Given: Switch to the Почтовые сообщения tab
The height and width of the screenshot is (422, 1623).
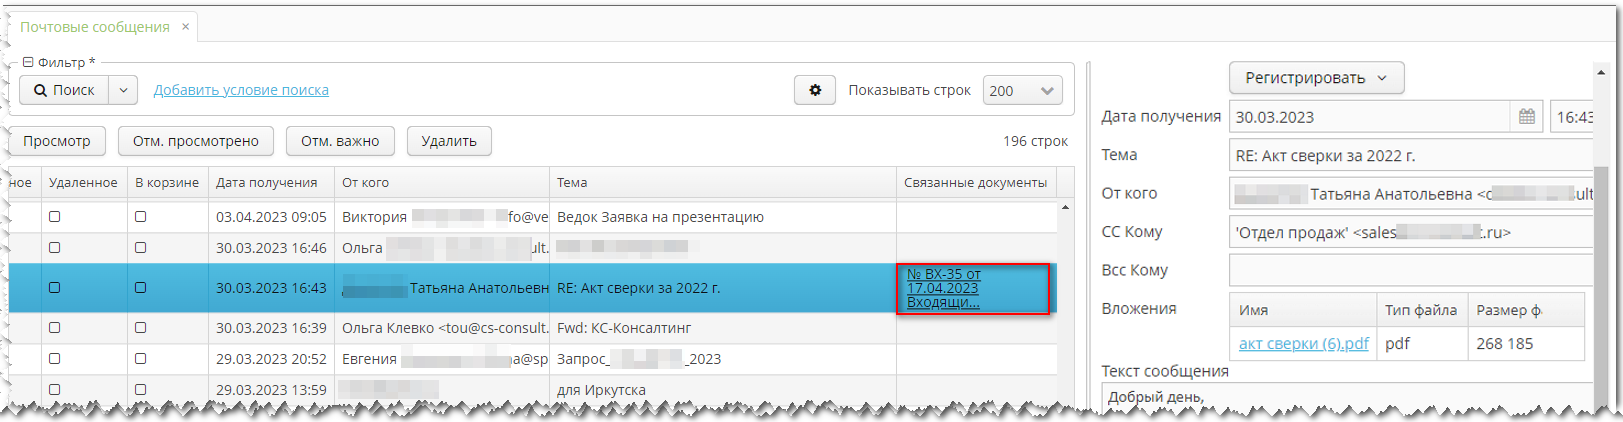Looking at the screenshot, I should point(95,27).
